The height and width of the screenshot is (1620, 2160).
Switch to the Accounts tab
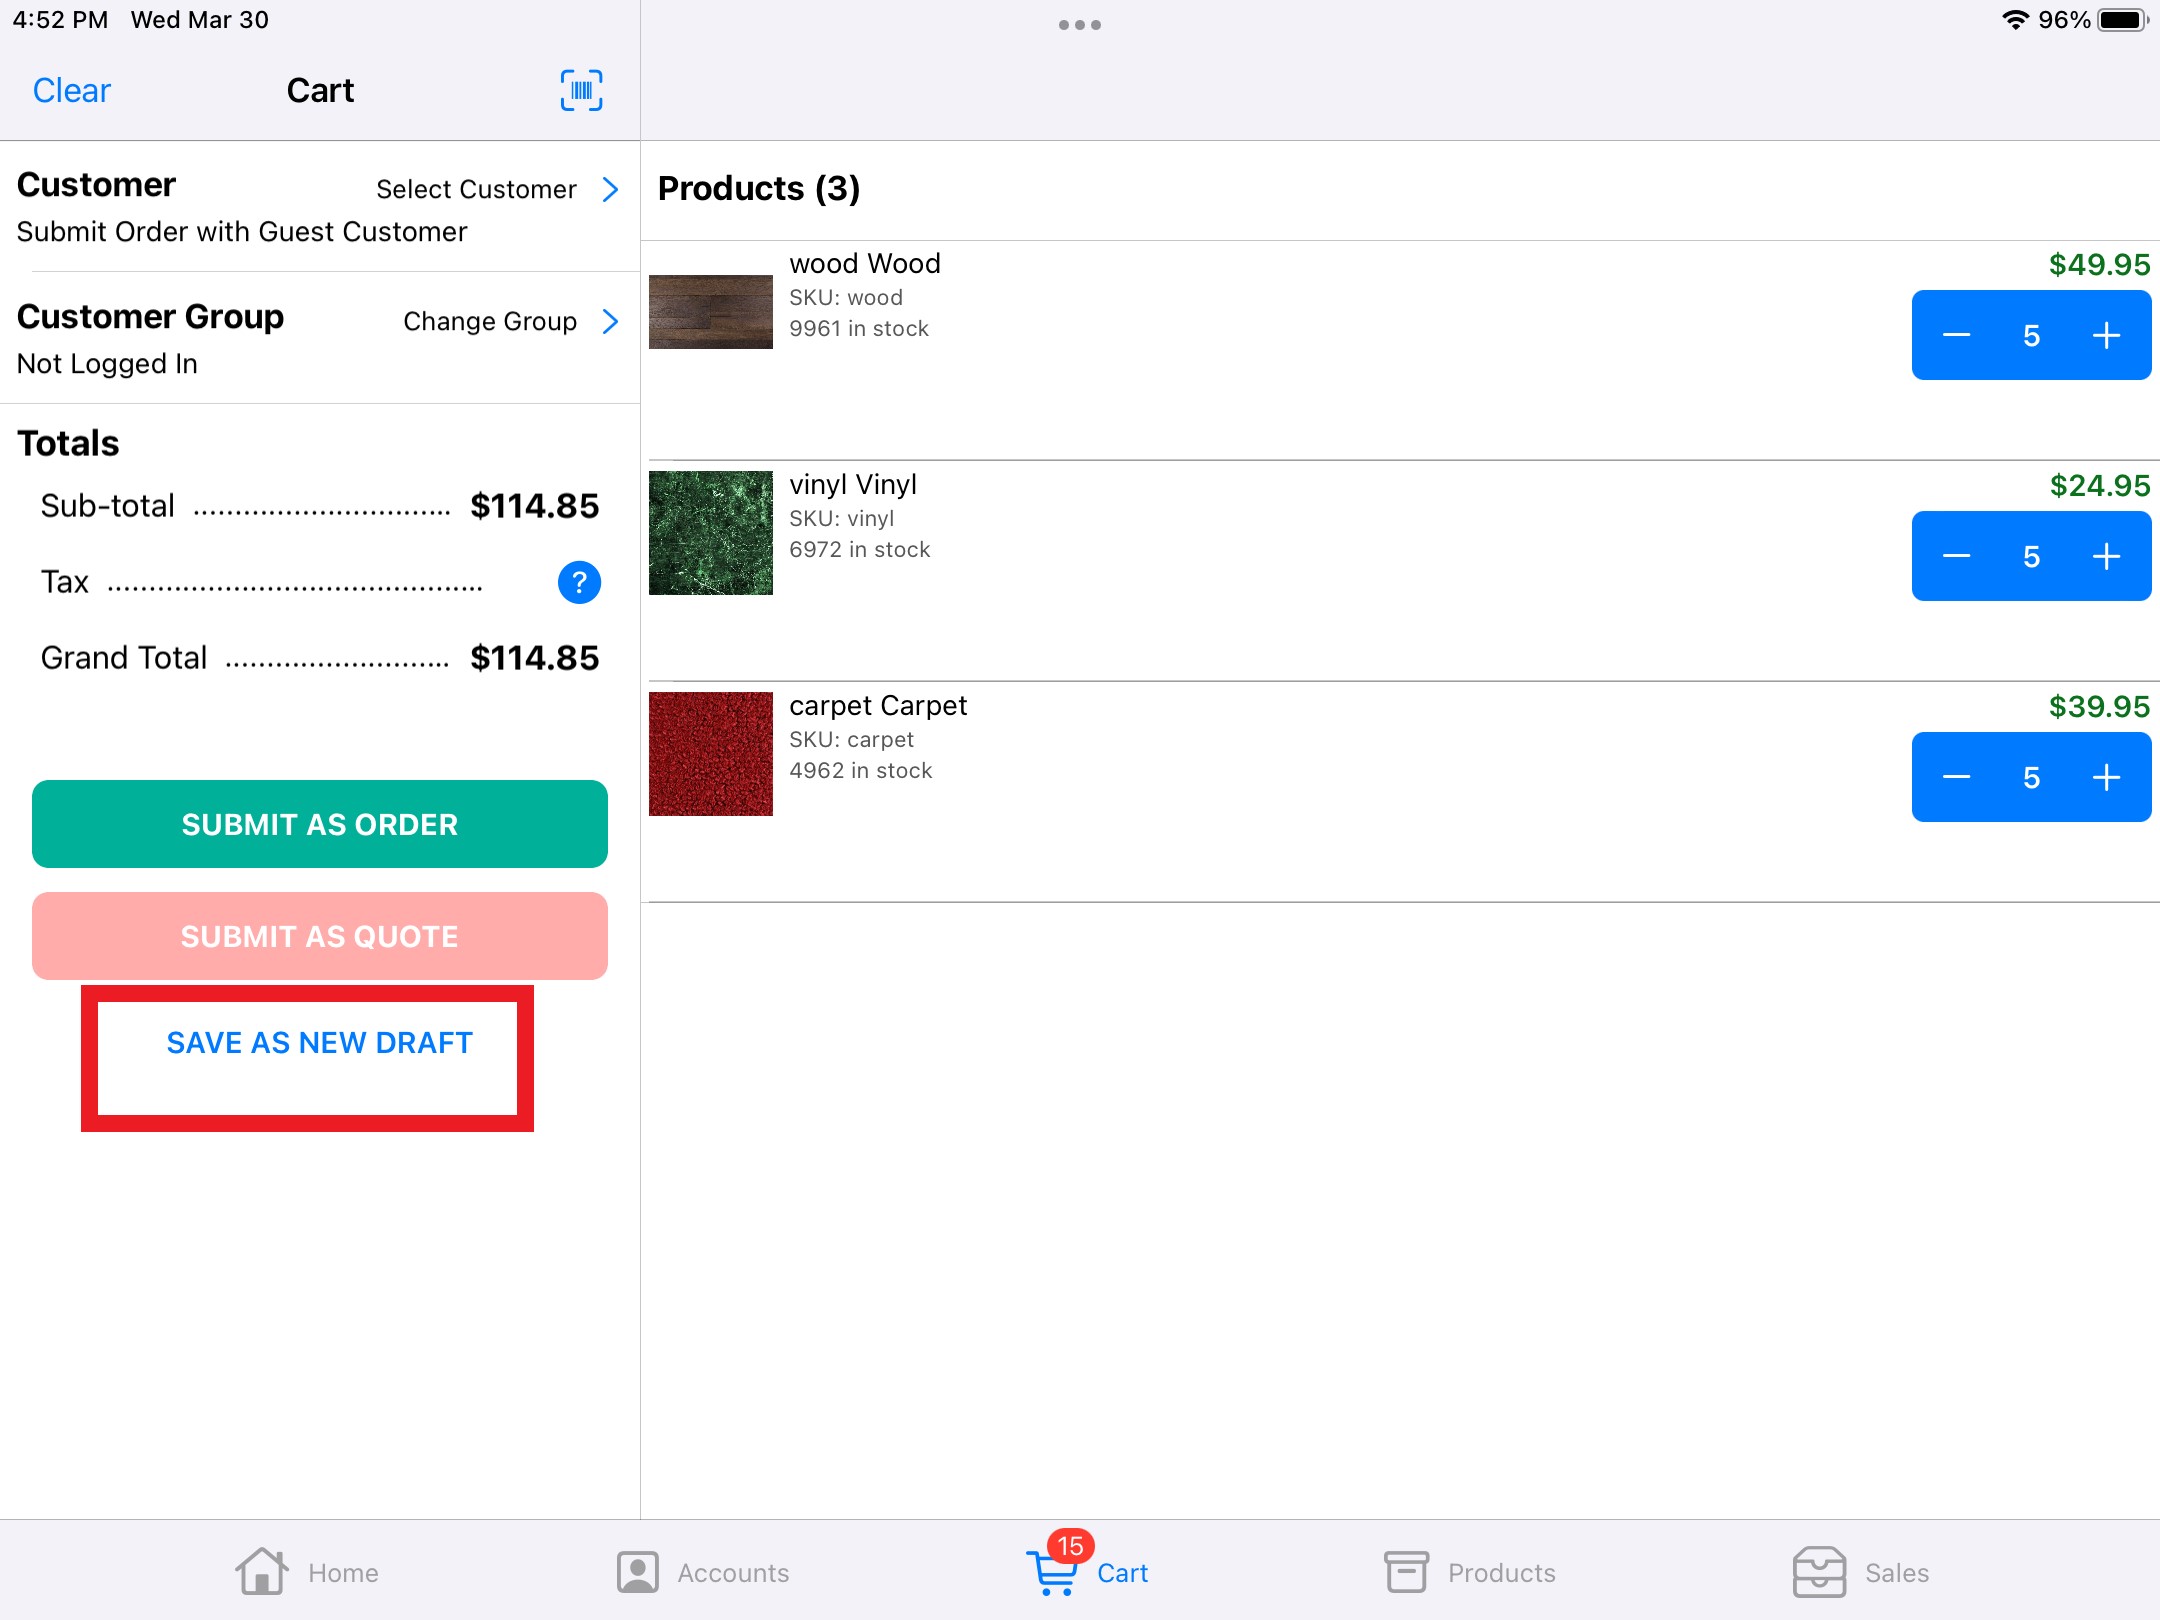pyautogui.click(x=703, y=1572)
